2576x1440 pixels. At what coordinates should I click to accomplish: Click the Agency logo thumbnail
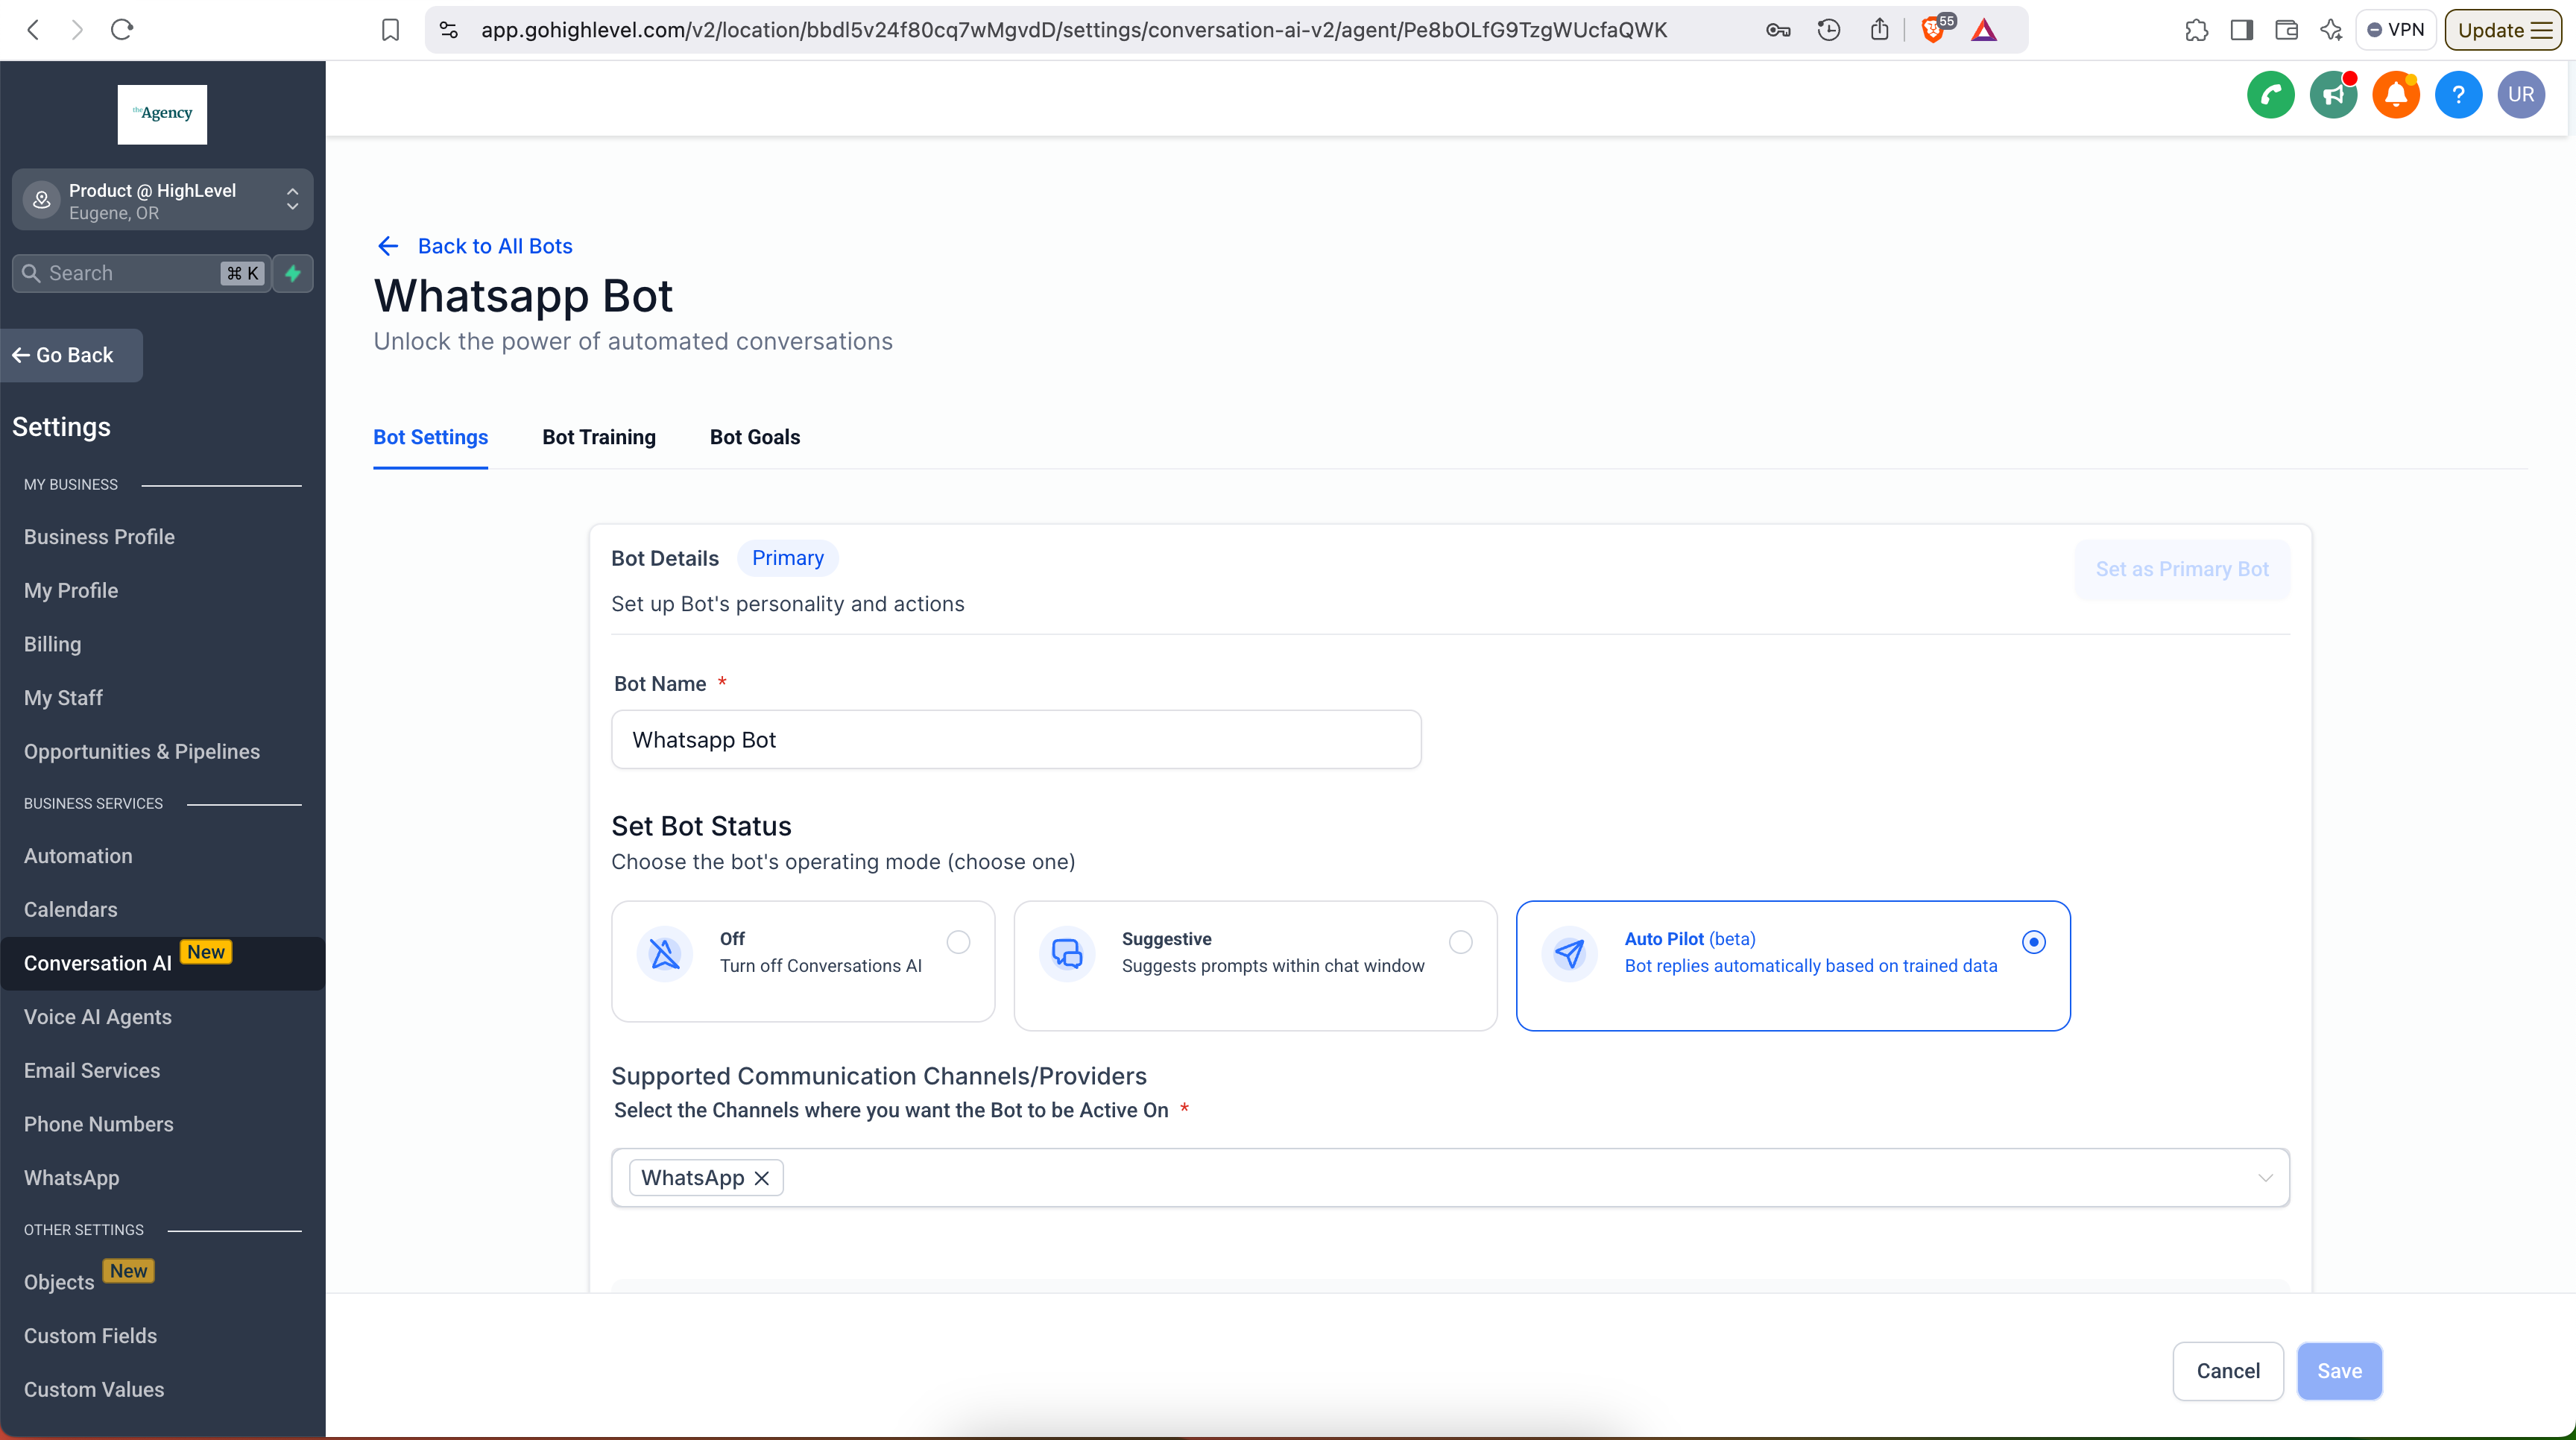pyautogui.click(x=162, y=114)
